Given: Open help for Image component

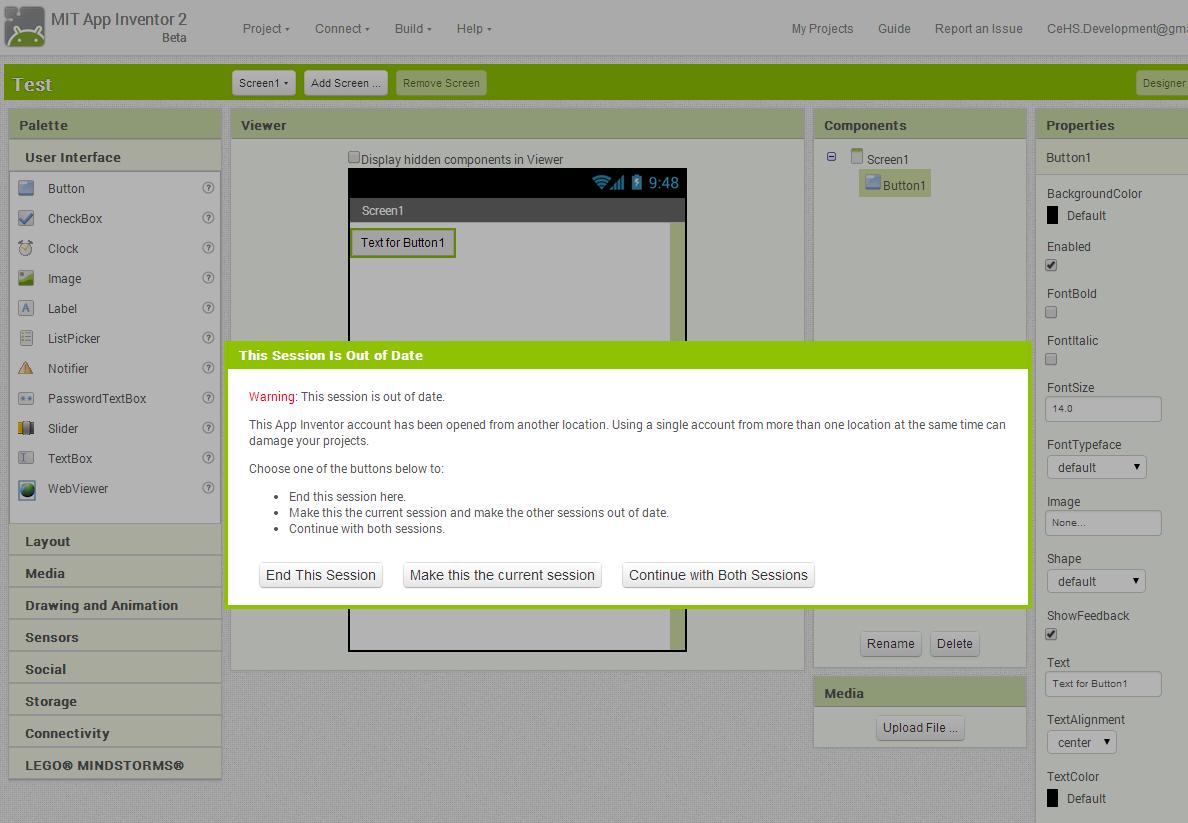Looking at the screenshot, I should click(208, 278).
